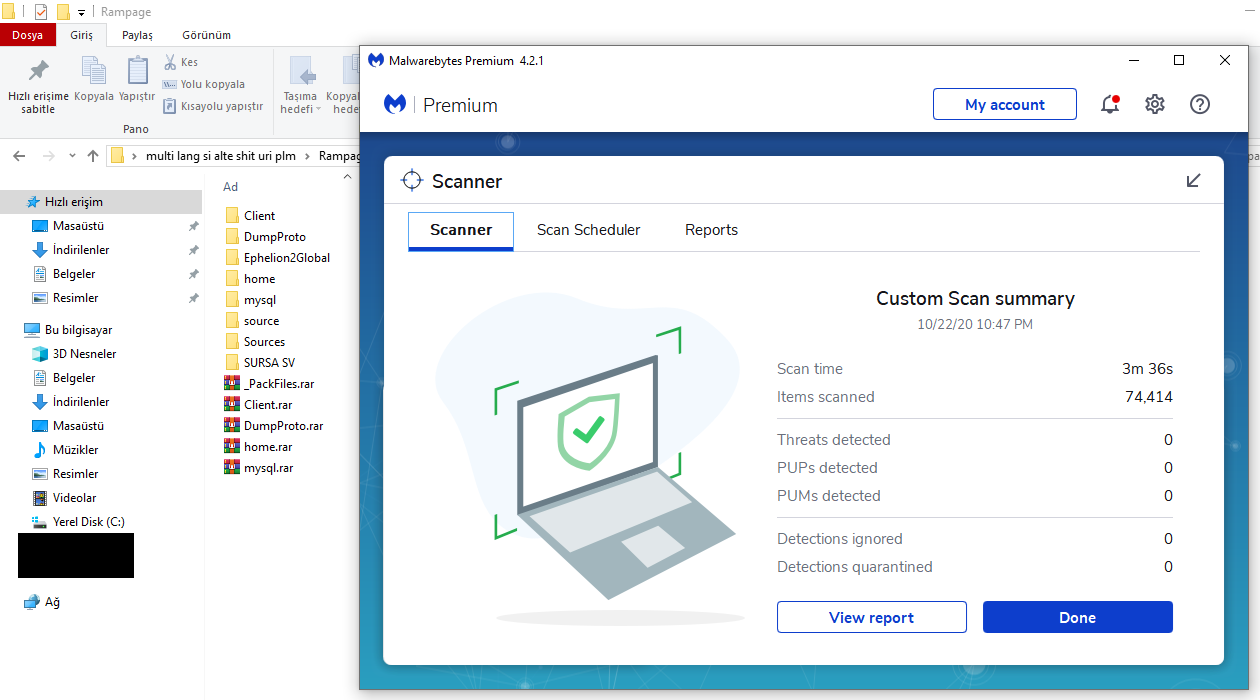Open Dosya menu in File Explorer
Image resolution: width=1260 pixels, height=700 pixels.
pyautogui.click(x=27, y=35)
